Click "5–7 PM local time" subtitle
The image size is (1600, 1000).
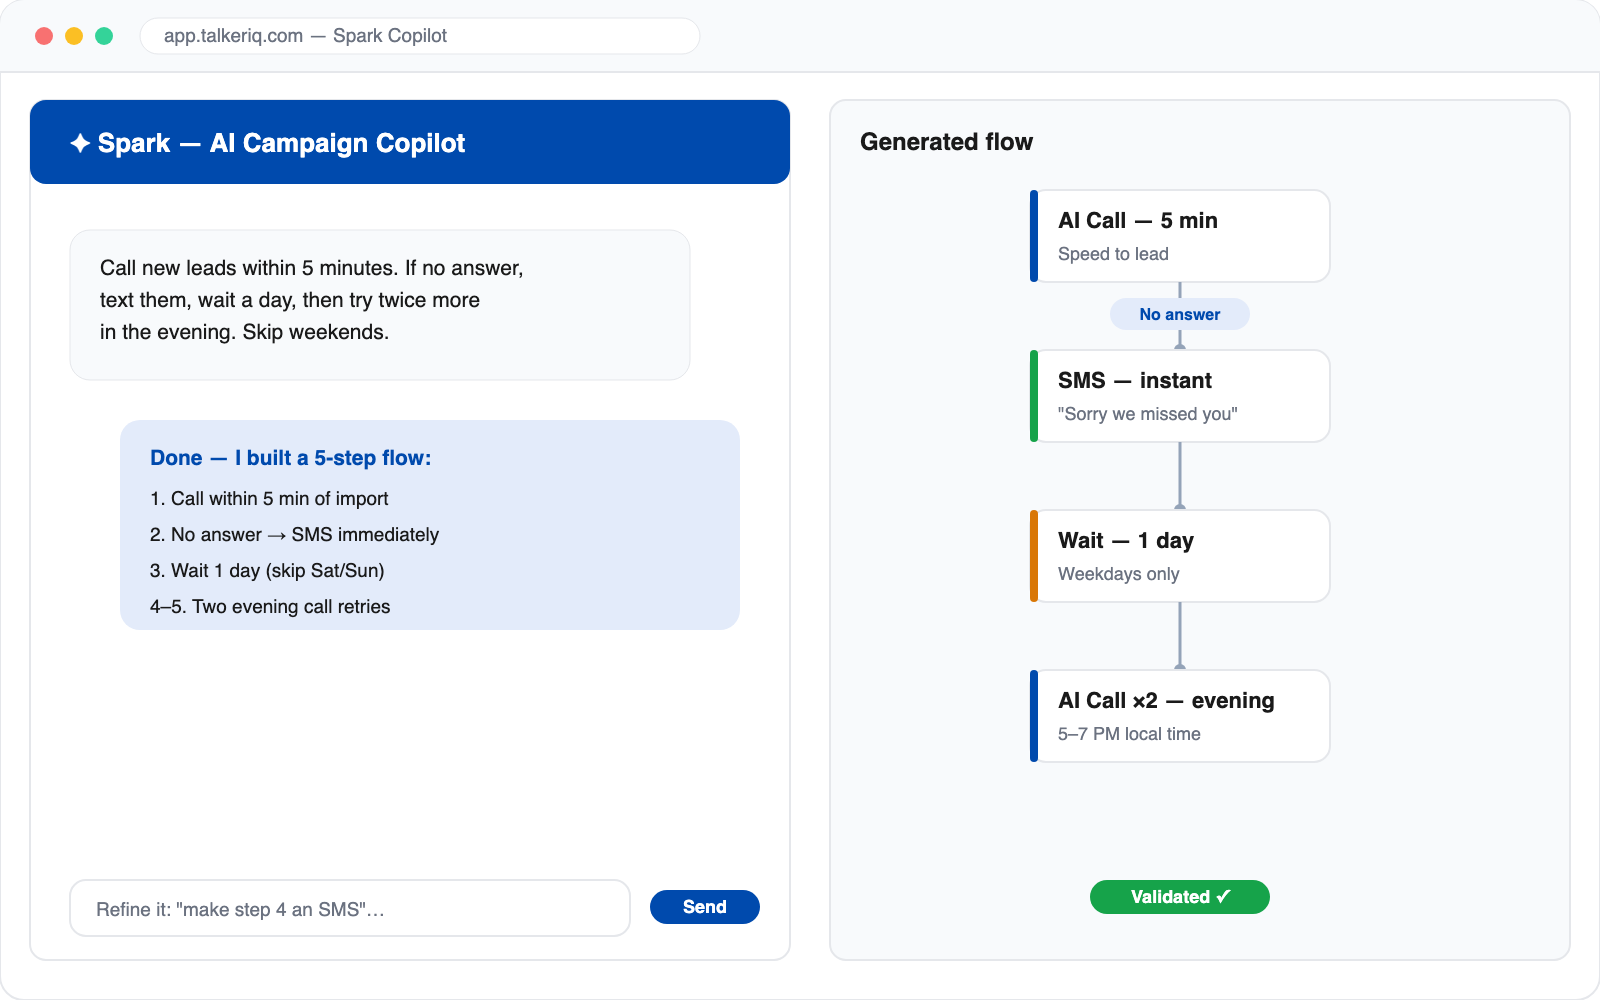coord(1129,734)
